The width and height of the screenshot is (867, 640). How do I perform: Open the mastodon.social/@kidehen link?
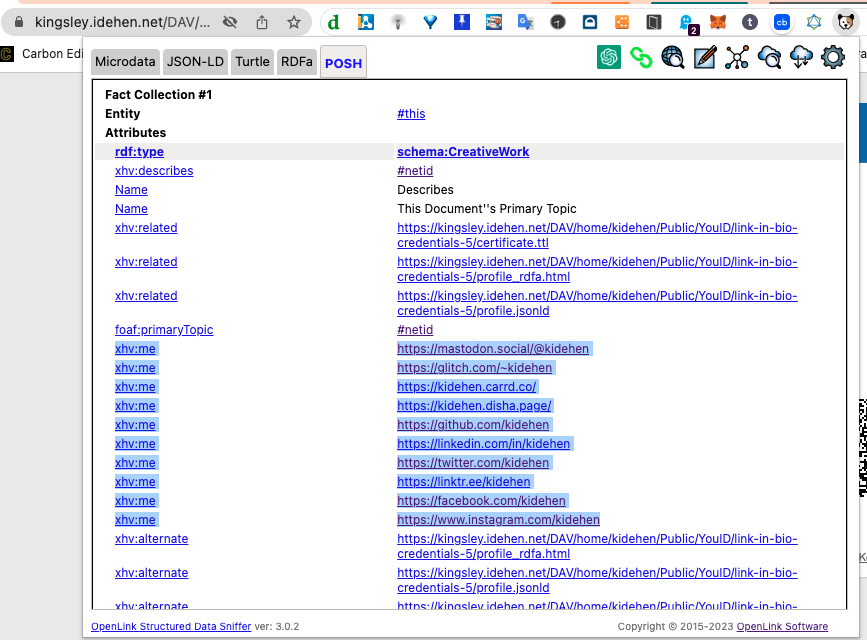point(493,348)
